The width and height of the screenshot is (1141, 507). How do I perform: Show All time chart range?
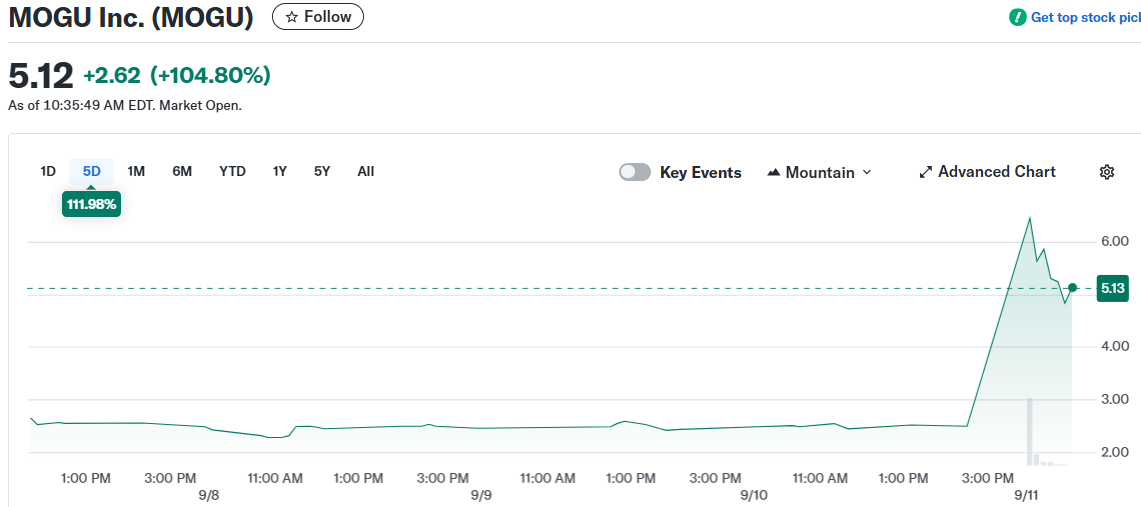[x=366, y=172]
